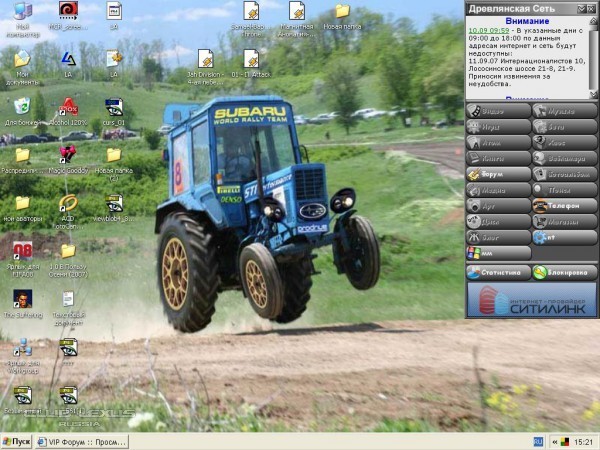Viewport: 600px width, 450px height.
Task: Click the Диск button with CD icon
Action: point(498,222)
